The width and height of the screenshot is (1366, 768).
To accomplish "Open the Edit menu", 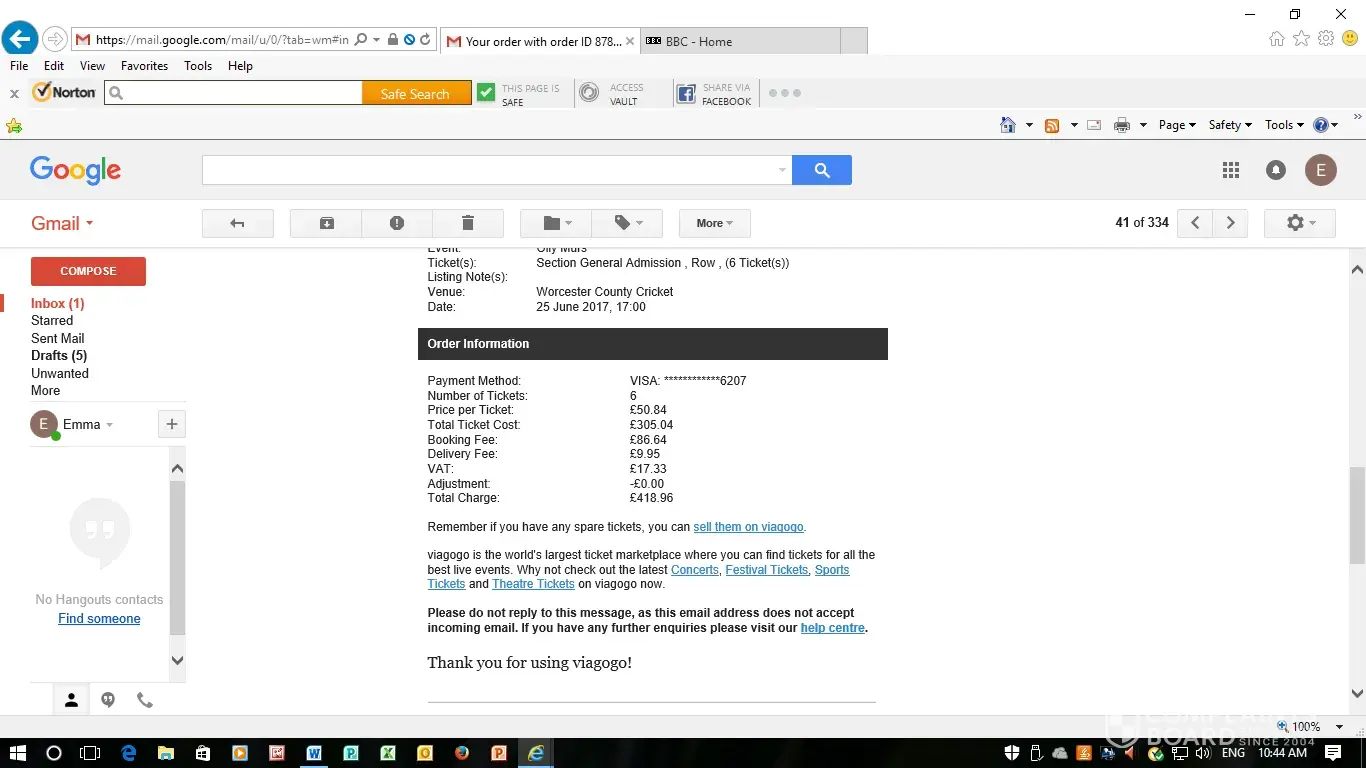I will click(x=54, y=66).
